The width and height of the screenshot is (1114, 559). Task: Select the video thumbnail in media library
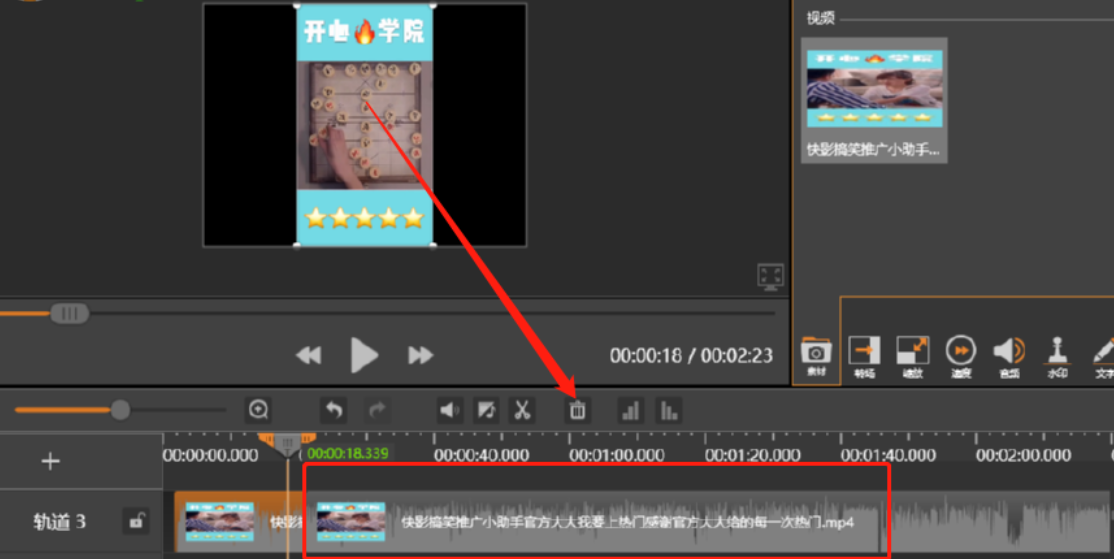coord(875,88)
